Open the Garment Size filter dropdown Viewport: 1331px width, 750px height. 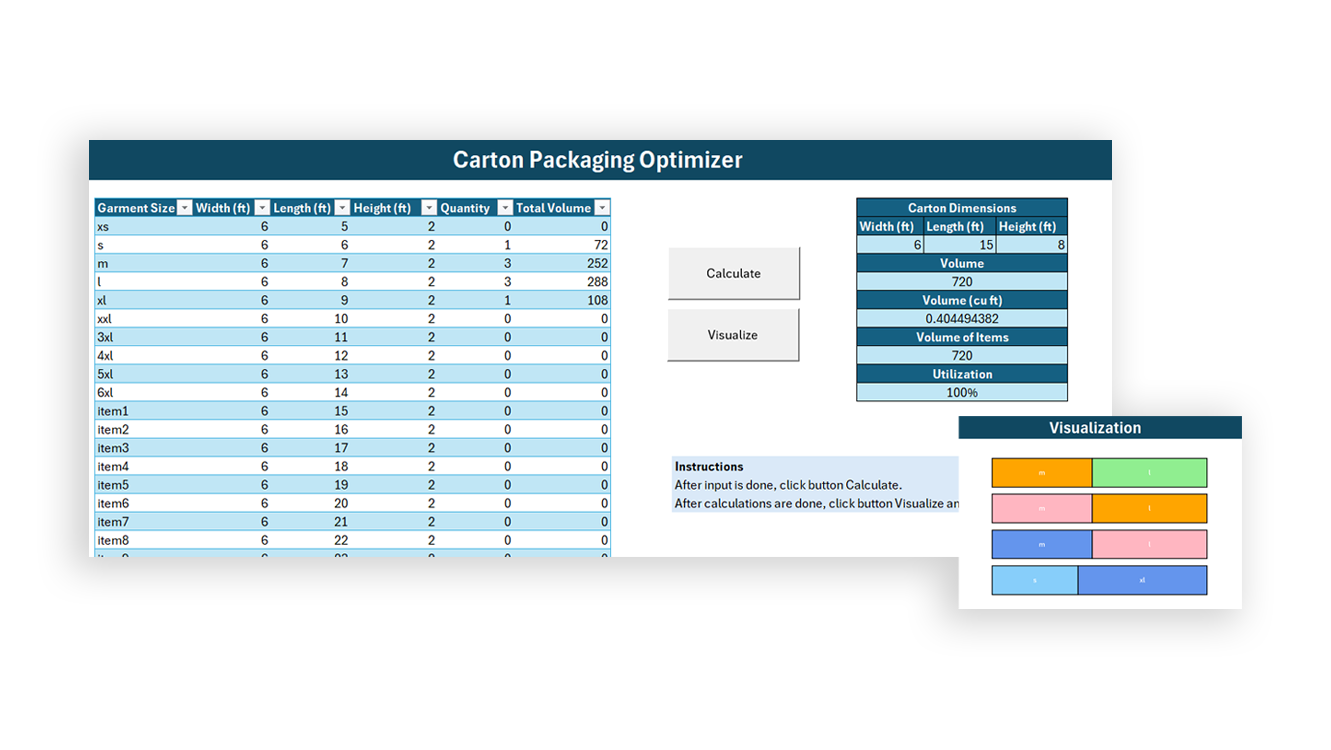(184, 208)
